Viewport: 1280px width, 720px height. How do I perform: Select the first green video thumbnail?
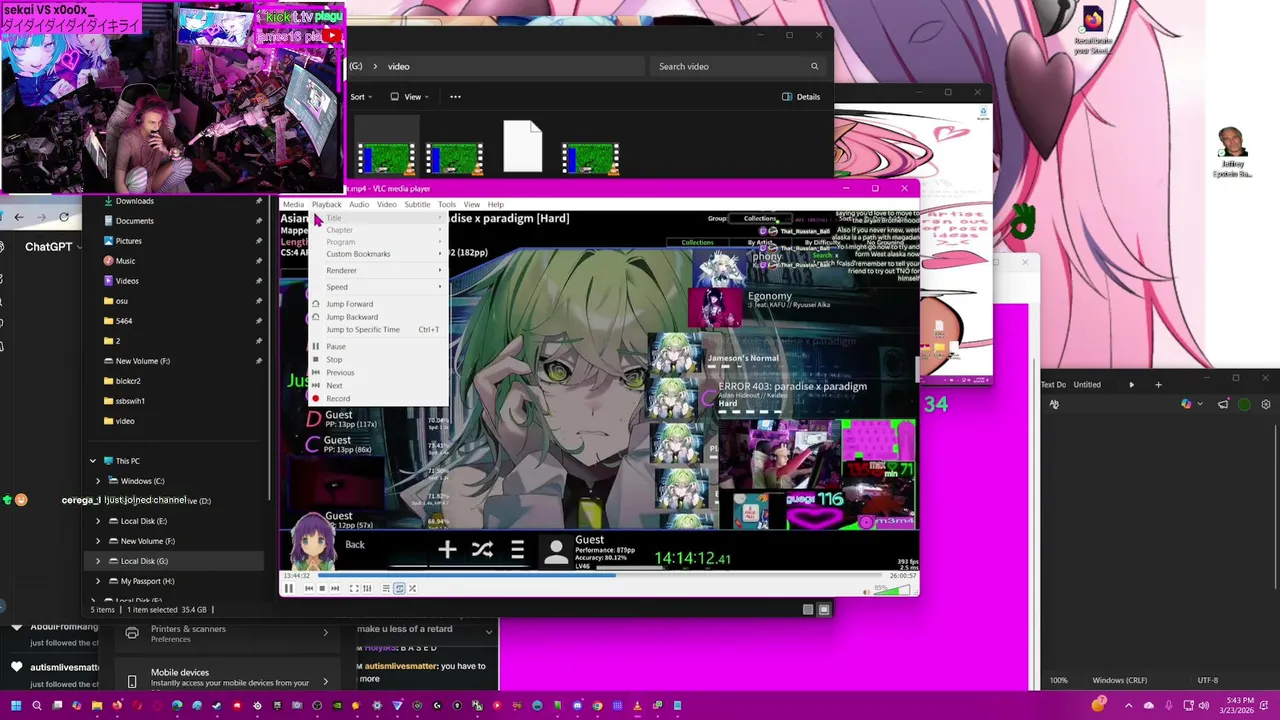click(386, 159)
